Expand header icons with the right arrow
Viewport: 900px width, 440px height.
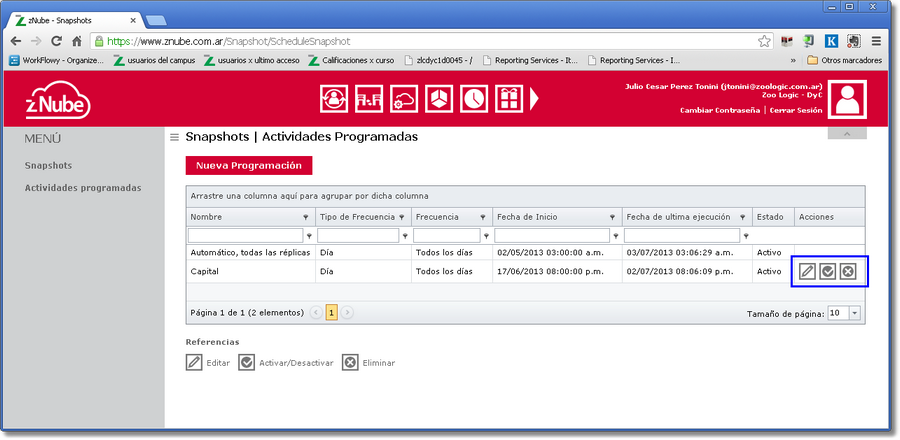click(534, 99)
